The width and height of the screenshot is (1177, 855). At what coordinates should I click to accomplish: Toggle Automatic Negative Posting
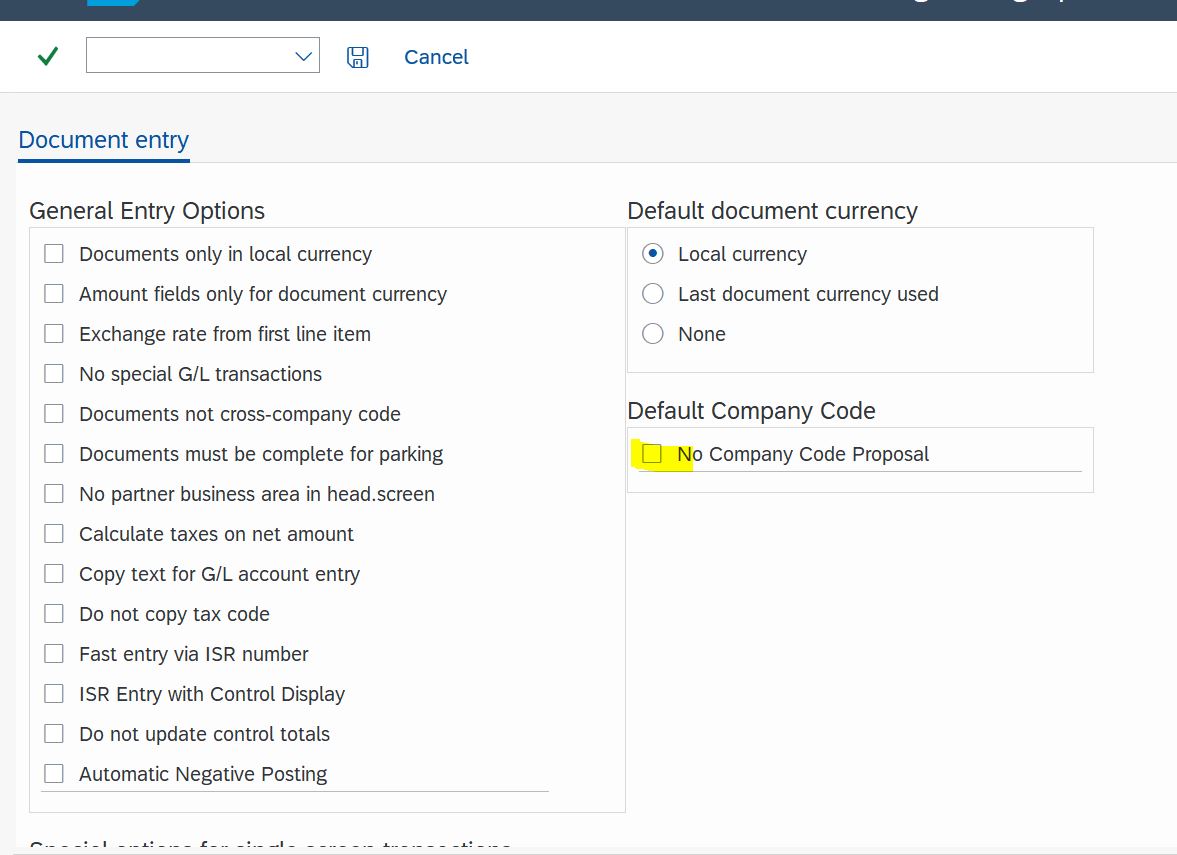point(54,773)
